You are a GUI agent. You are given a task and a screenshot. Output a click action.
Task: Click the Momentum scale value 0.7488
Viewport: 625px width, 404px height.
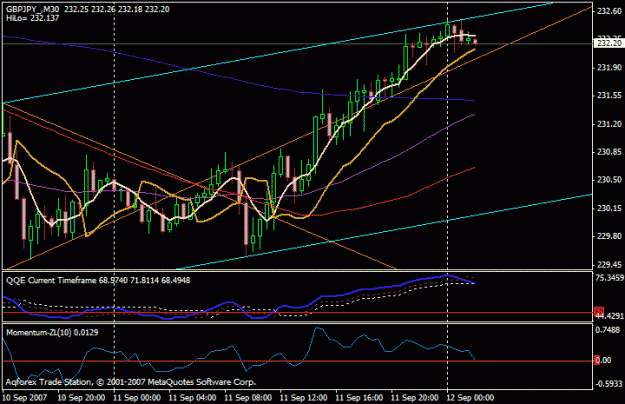(608, 330)
